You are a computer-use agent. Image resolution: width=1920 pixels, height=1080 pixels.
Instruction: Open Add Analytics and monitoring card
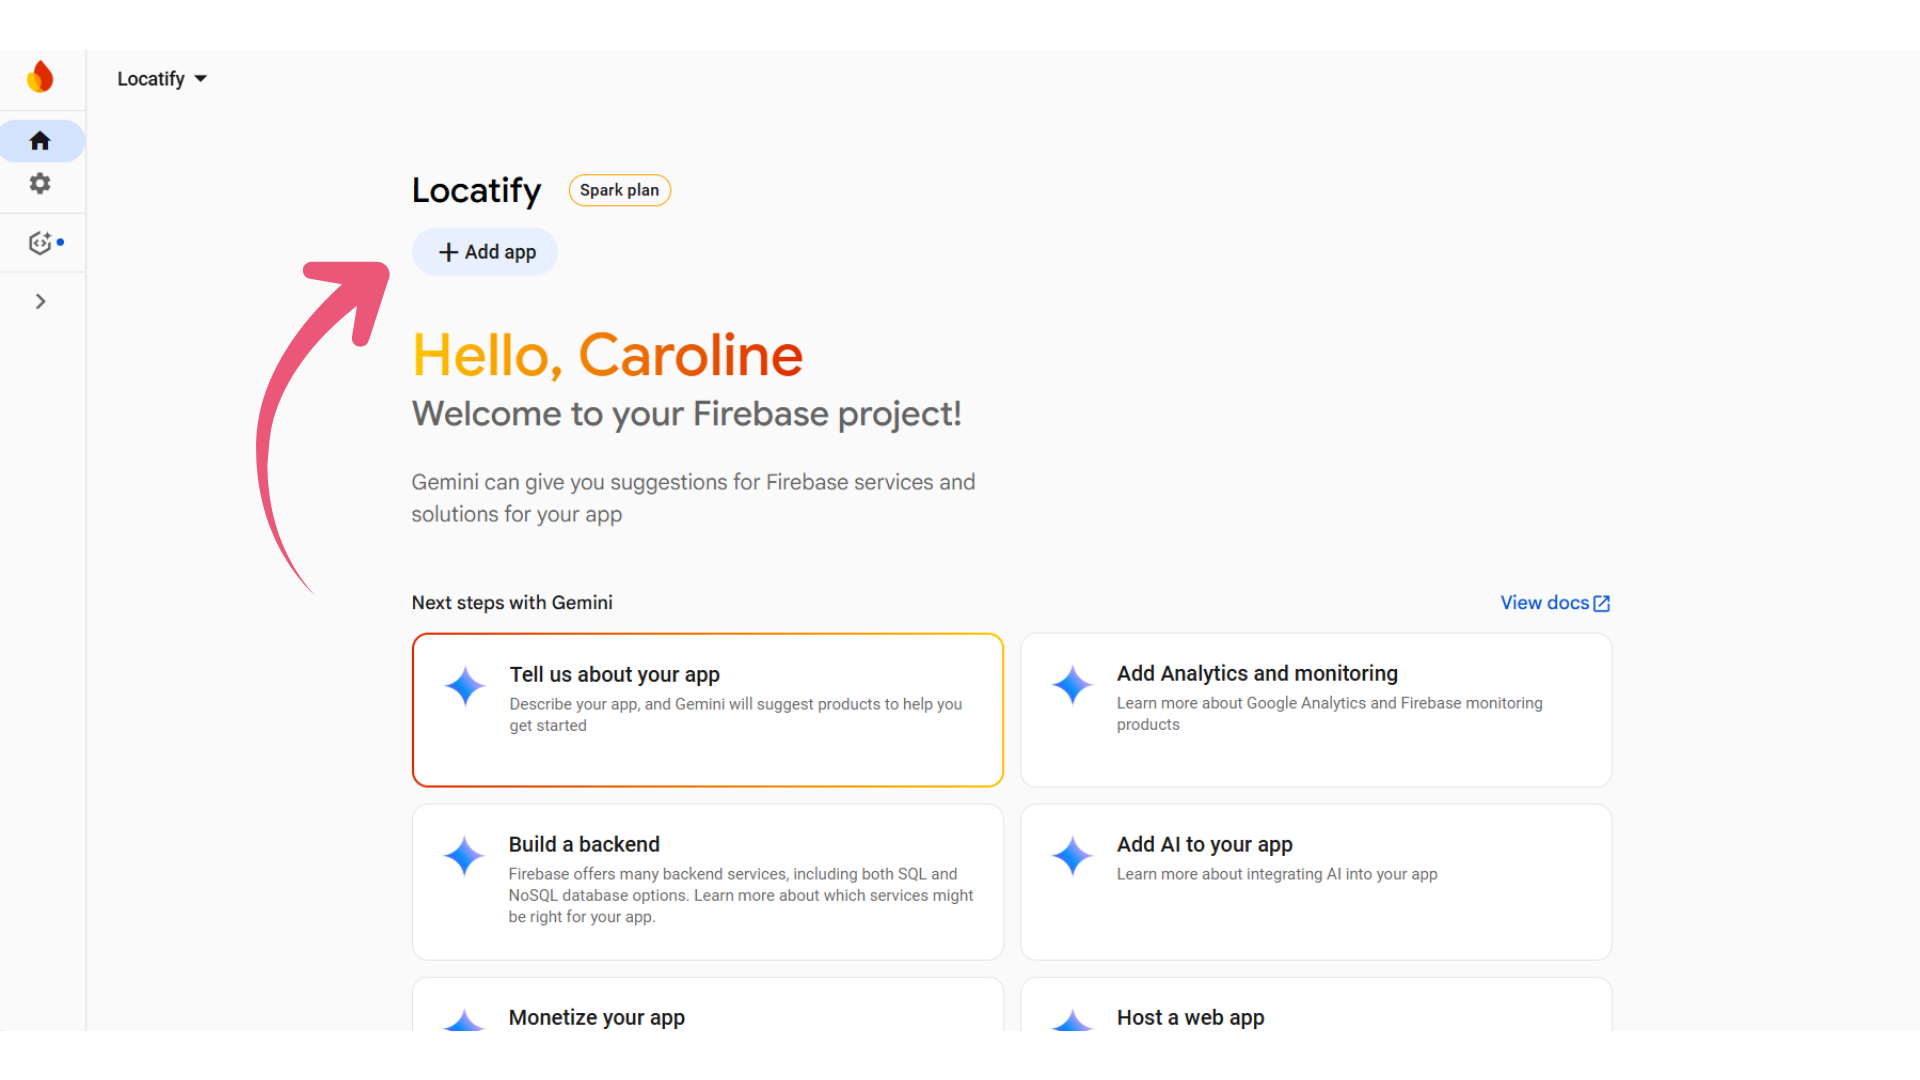coord(1316,710)
